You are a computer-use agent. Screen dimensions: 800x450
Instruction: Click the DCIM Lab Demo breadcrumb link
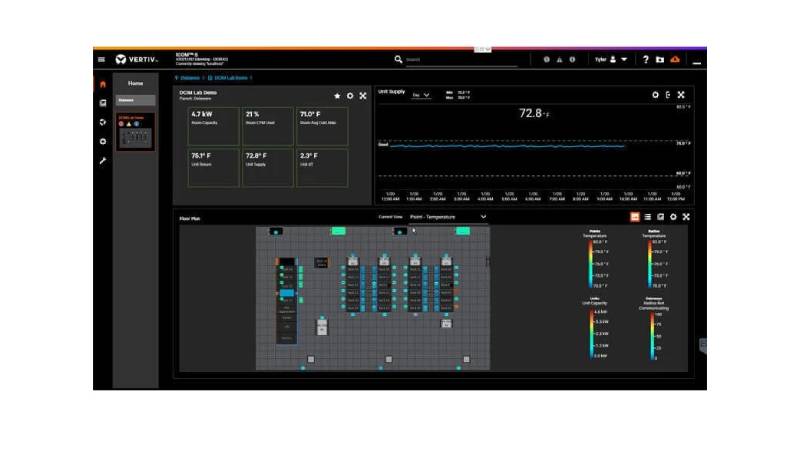[229, 78]
